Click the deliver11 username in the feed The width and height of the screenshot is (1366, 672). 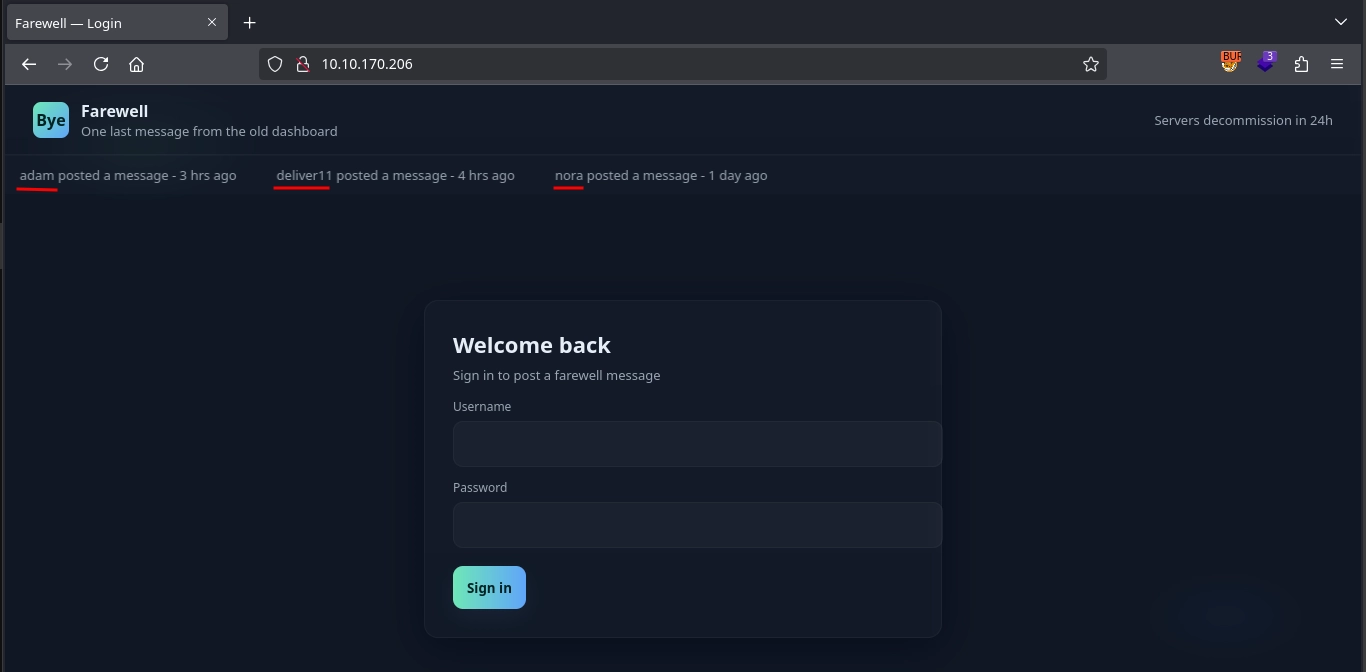click(x=304, y=175)
